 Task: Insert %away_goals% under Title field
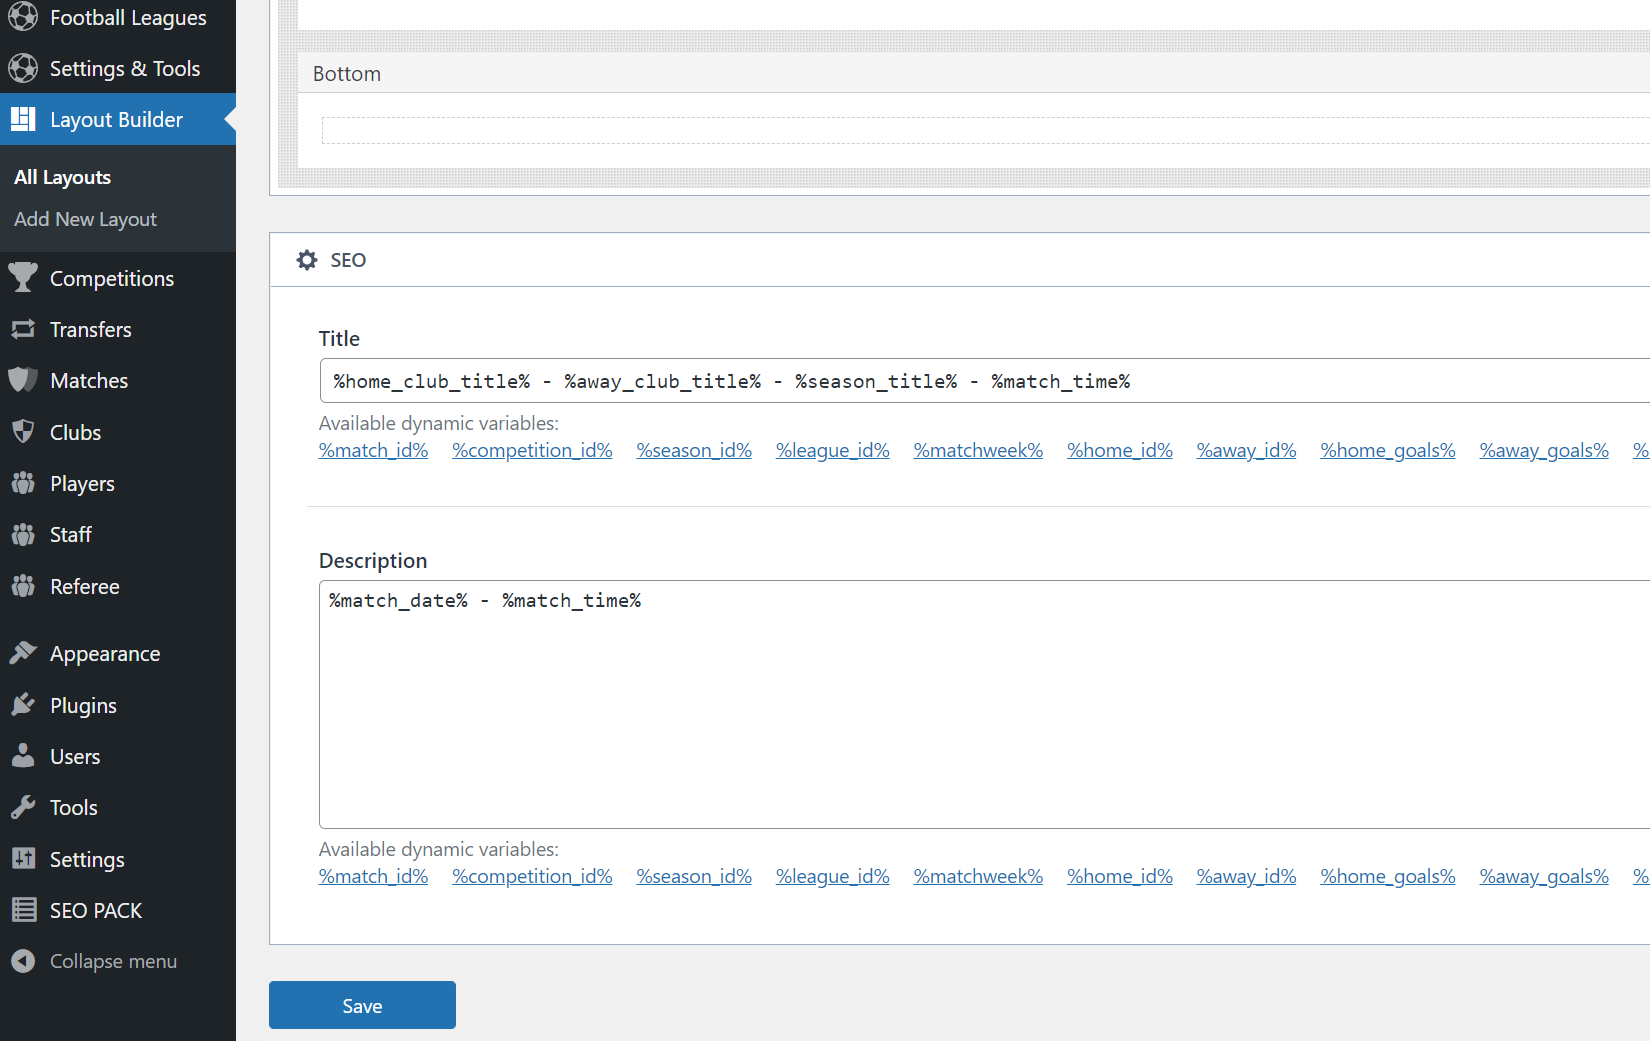1544,450
